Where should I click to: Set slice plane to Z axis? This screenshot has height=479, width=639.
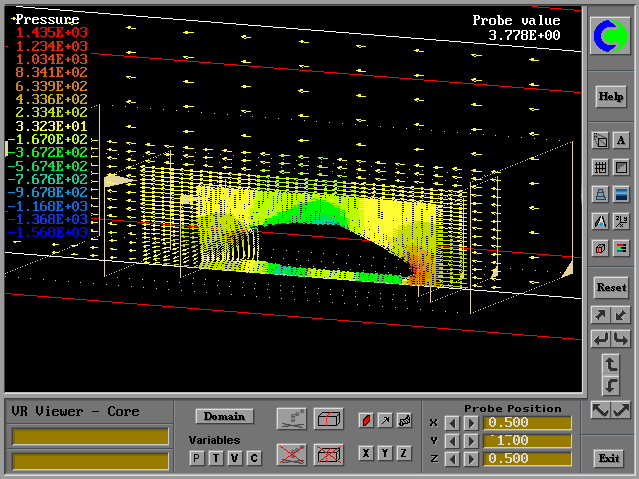(x=404, y=453)
